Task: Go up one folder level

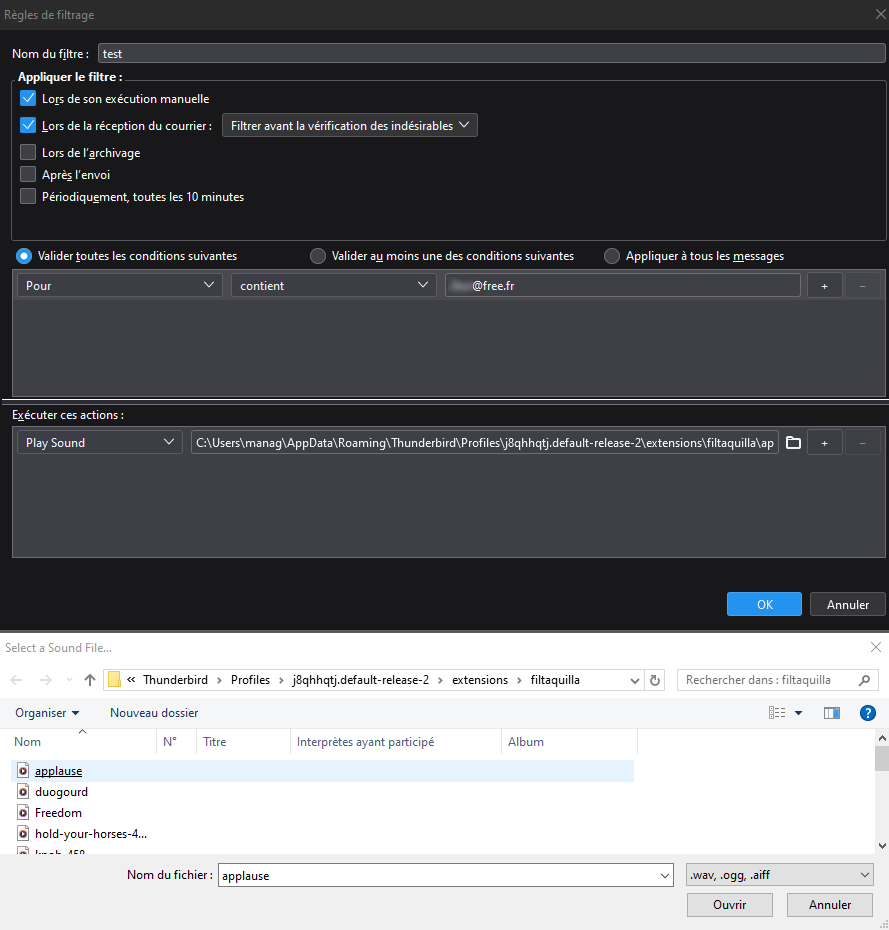Action: click(x=90, y=680)
